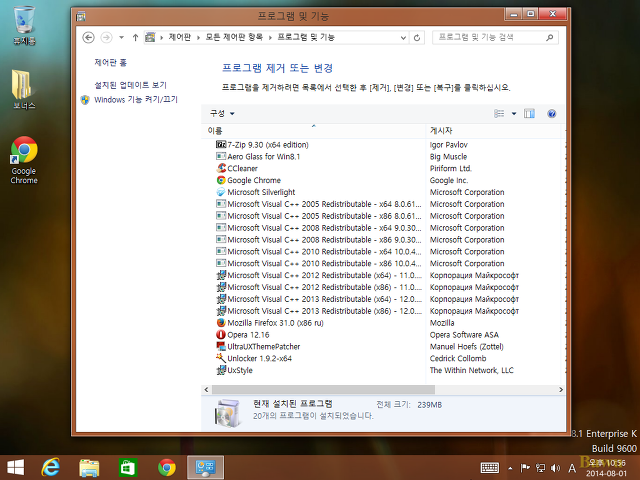Image resolution: width=640 pixels, height=480 pixels.
Task: Open the touch keyboard tray icon
Action: (x=490, y=468)
